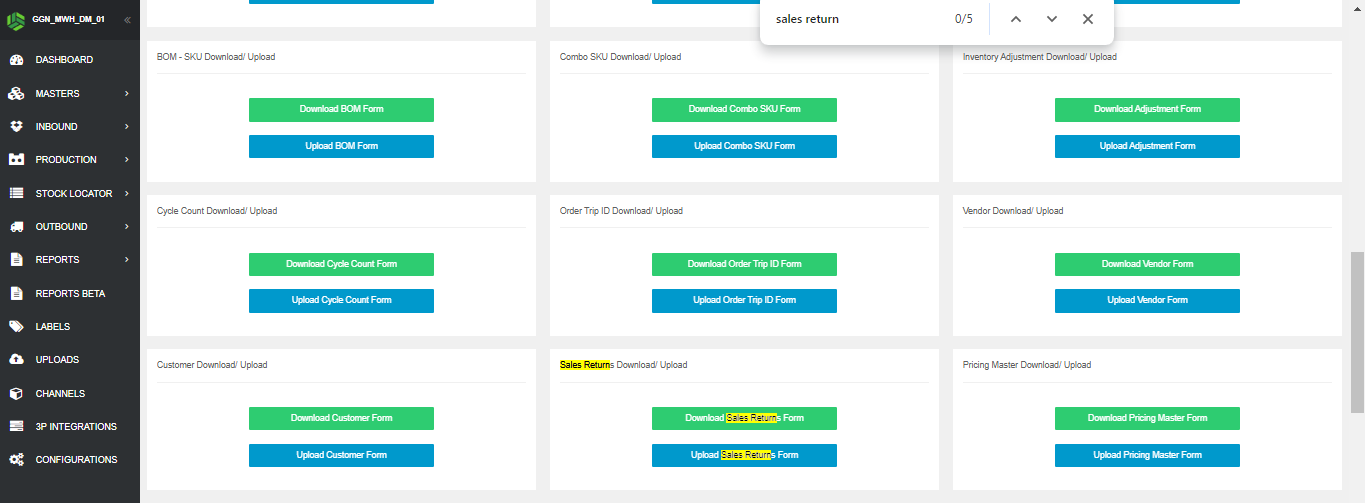The image size is (1365, 503).
Task: Click the Labels tag icon
Action: (16, 327)
